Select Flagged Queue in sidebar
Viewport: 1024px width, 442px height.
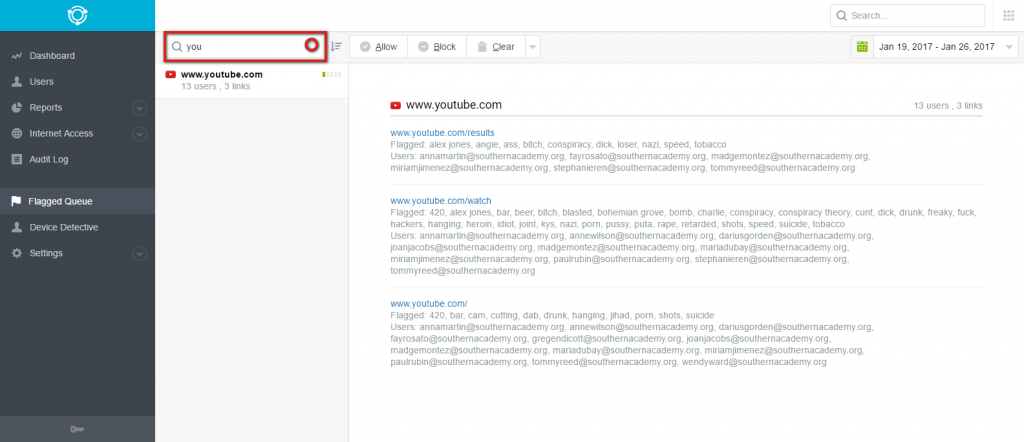[x=77, y=201]
